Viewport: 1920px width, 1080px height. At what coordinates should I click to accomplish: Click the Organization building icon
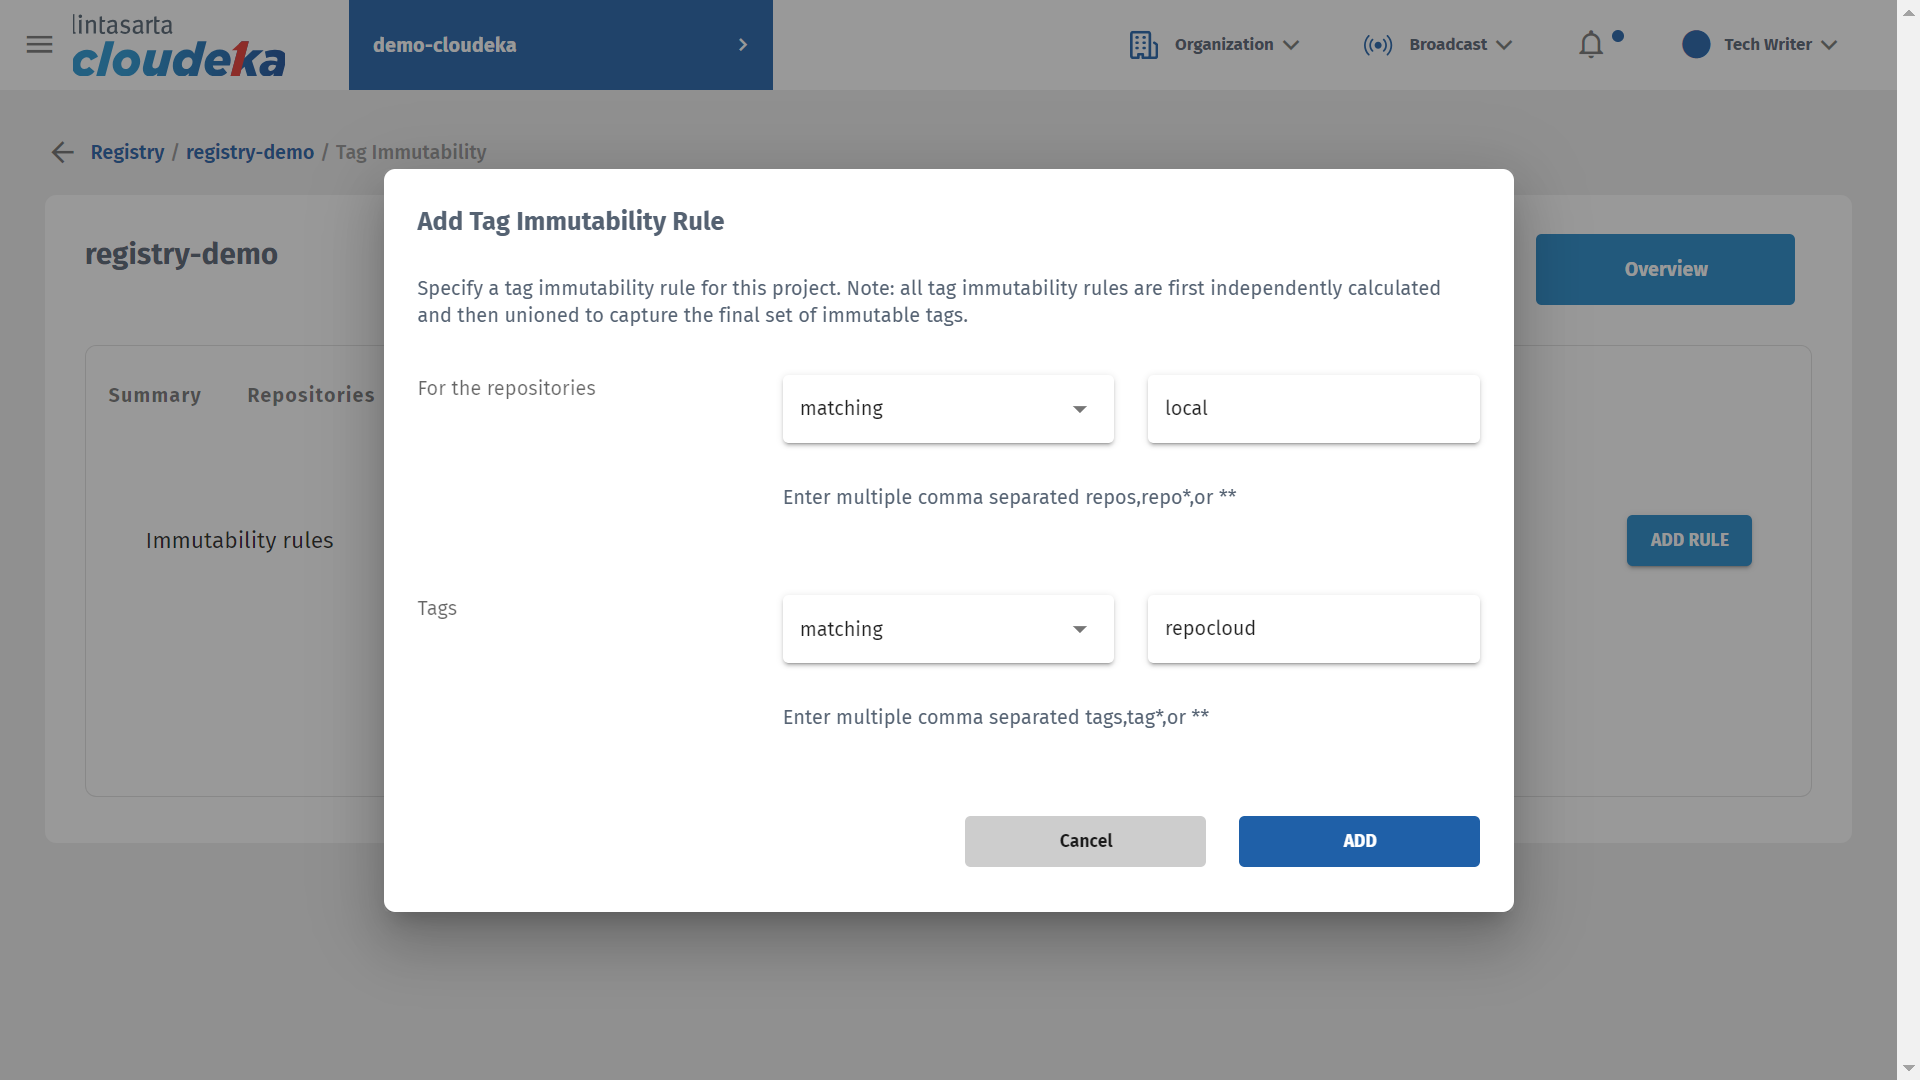1143,45
